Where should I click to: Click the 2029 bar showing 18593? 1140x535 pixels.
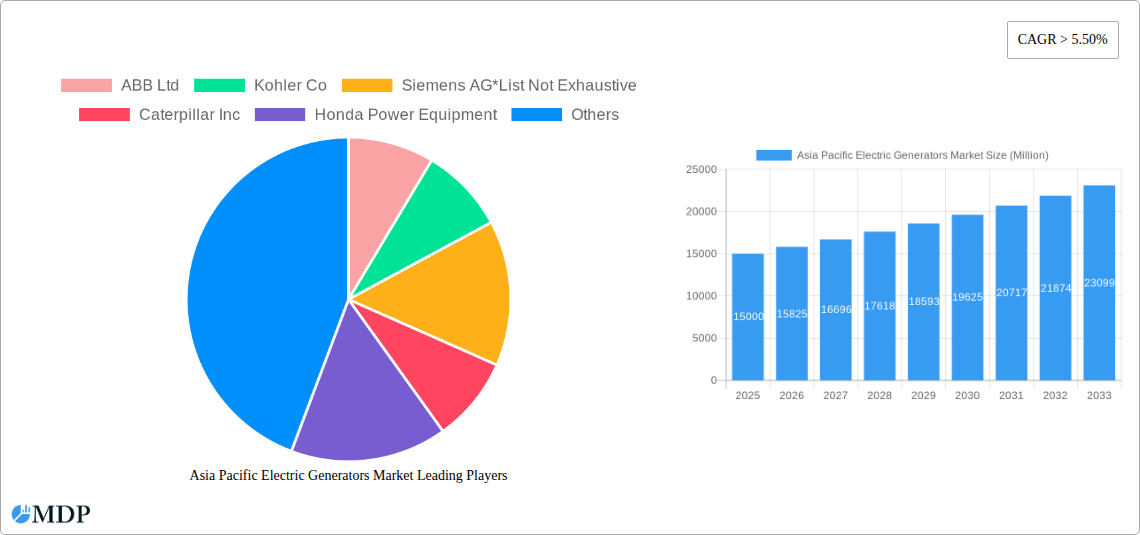coord(923,302)
